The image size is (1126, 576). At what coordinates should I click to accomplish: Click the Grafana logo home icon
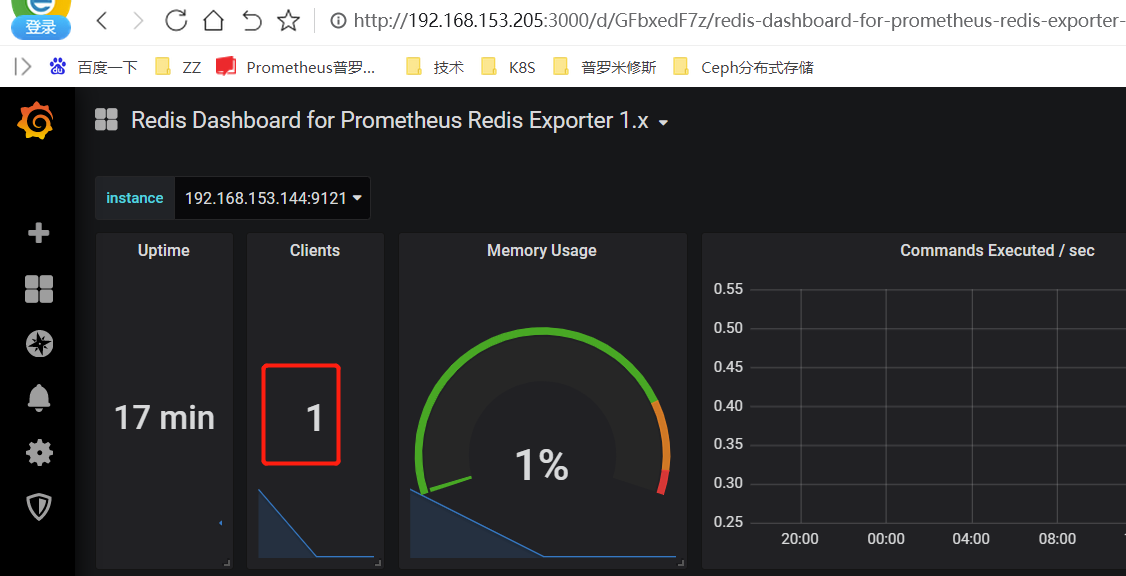click(x=35, y=120)
